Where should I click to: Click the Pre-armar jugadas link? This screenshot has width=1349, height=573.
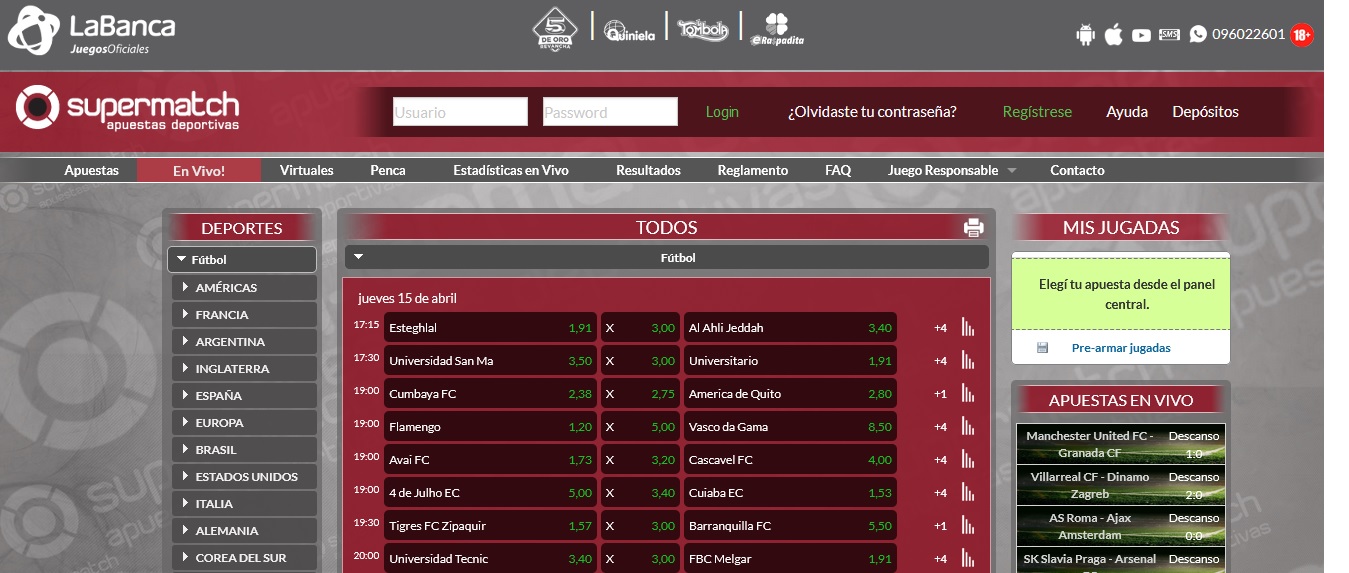tap(1121, 348)
